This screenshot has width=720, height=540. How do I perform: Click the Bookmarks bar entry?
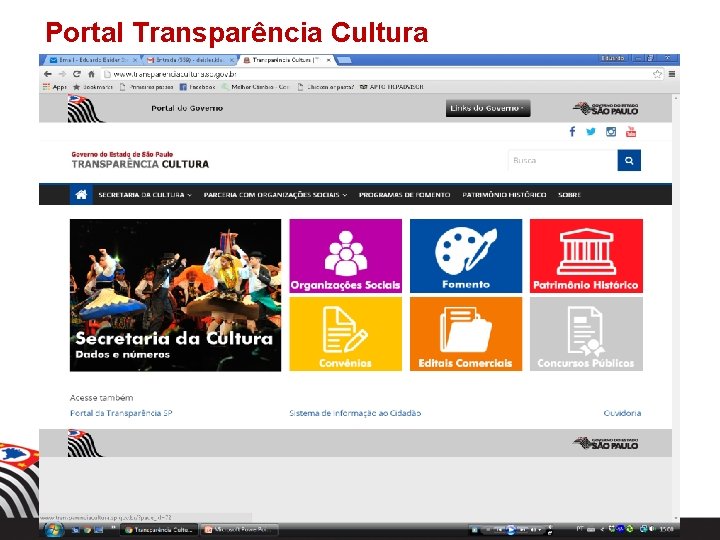tap(93, 87)
